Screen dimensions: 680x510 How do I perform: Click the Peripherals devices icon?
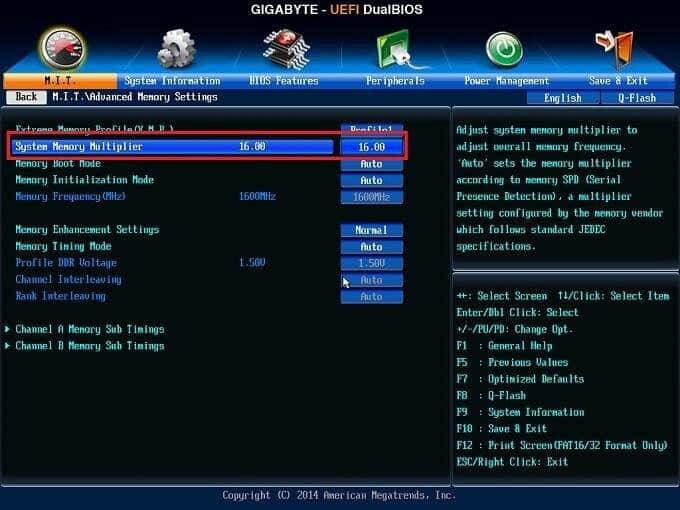pos(395,47)
